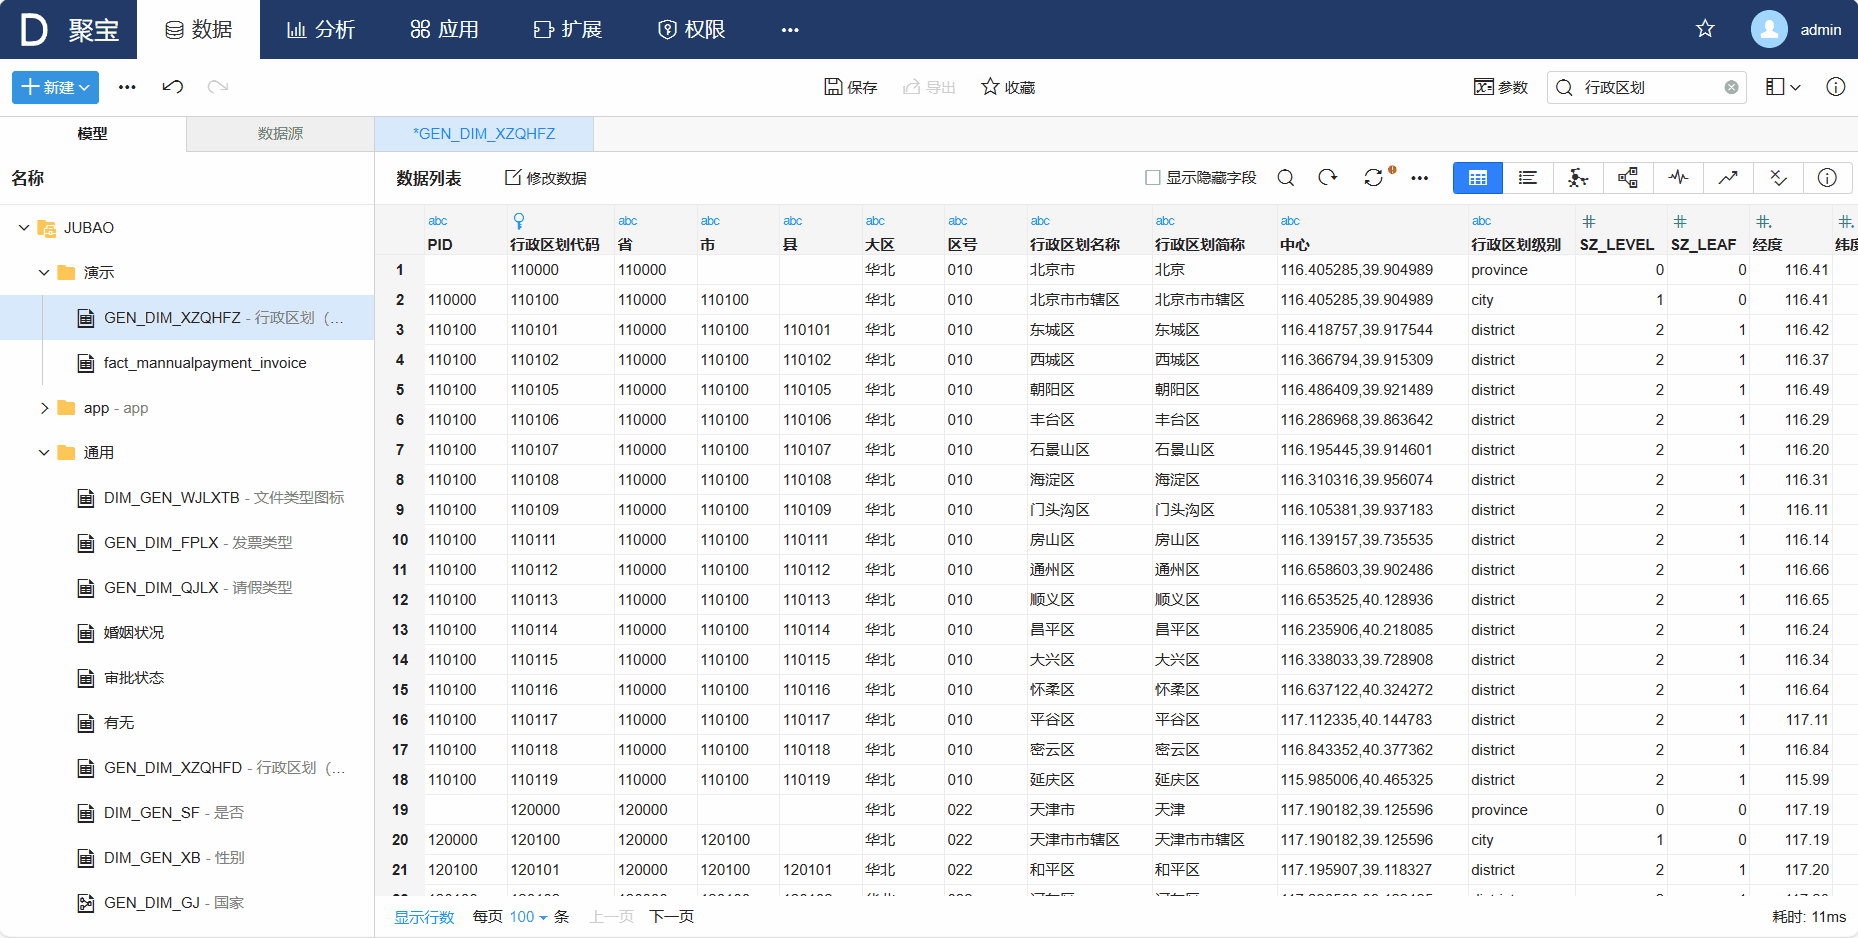This screenshot has width=1858, height=938.
Task: Click the redo arrow icon
Action: pos(218,87)
